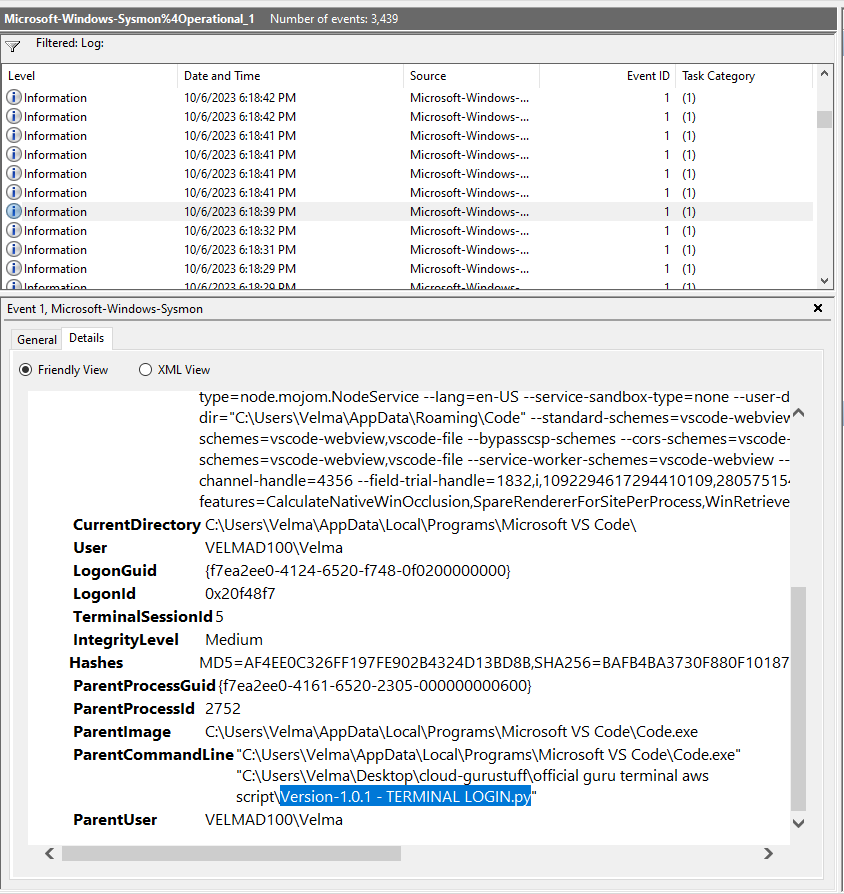Click event list scroll up arrow
Screen dimensions: 844x894
(x=824, y=74)
